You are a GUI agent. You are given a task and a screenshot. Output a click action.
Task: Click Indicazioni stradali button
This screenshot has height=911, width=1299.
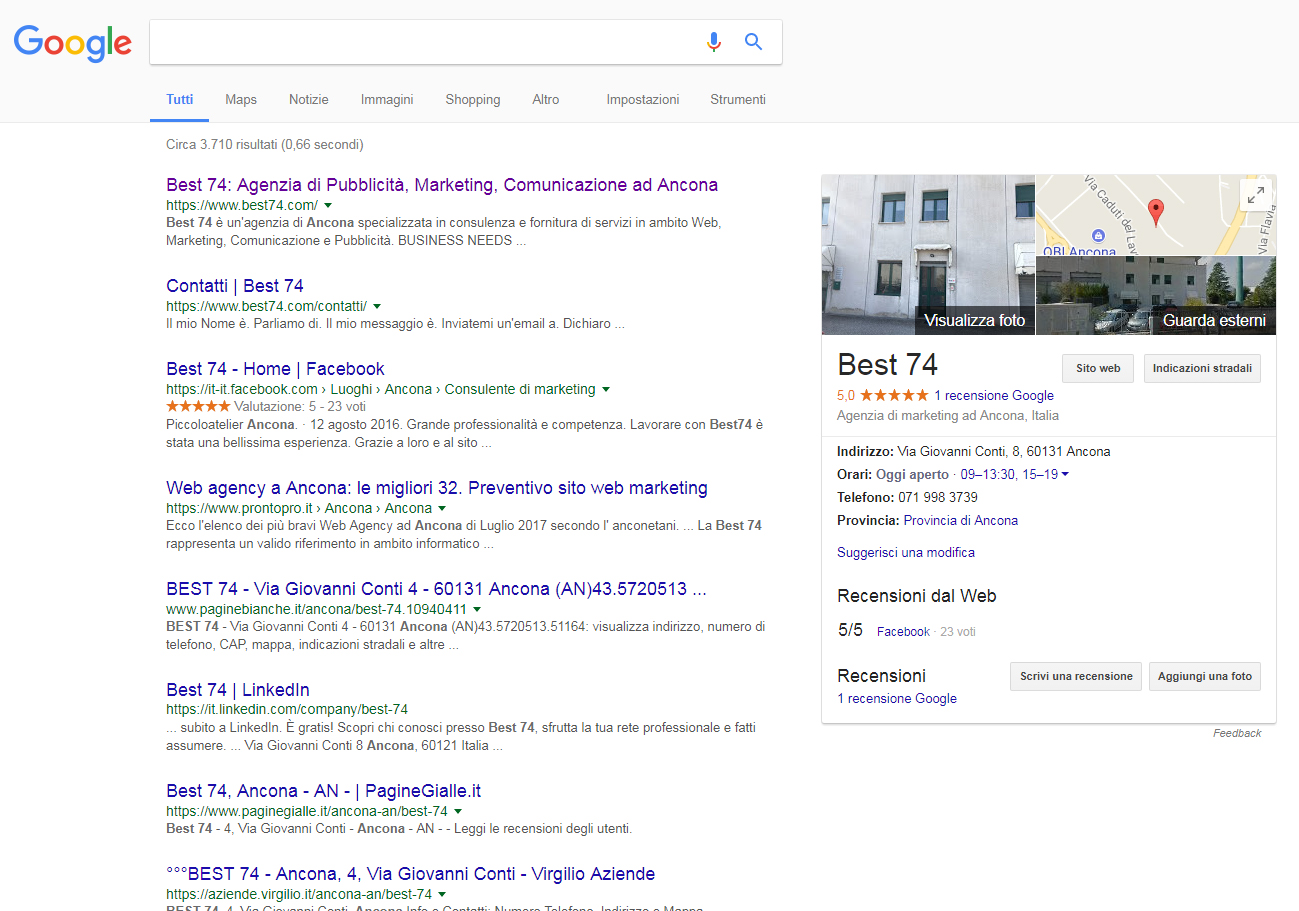tap(1202, 368)
